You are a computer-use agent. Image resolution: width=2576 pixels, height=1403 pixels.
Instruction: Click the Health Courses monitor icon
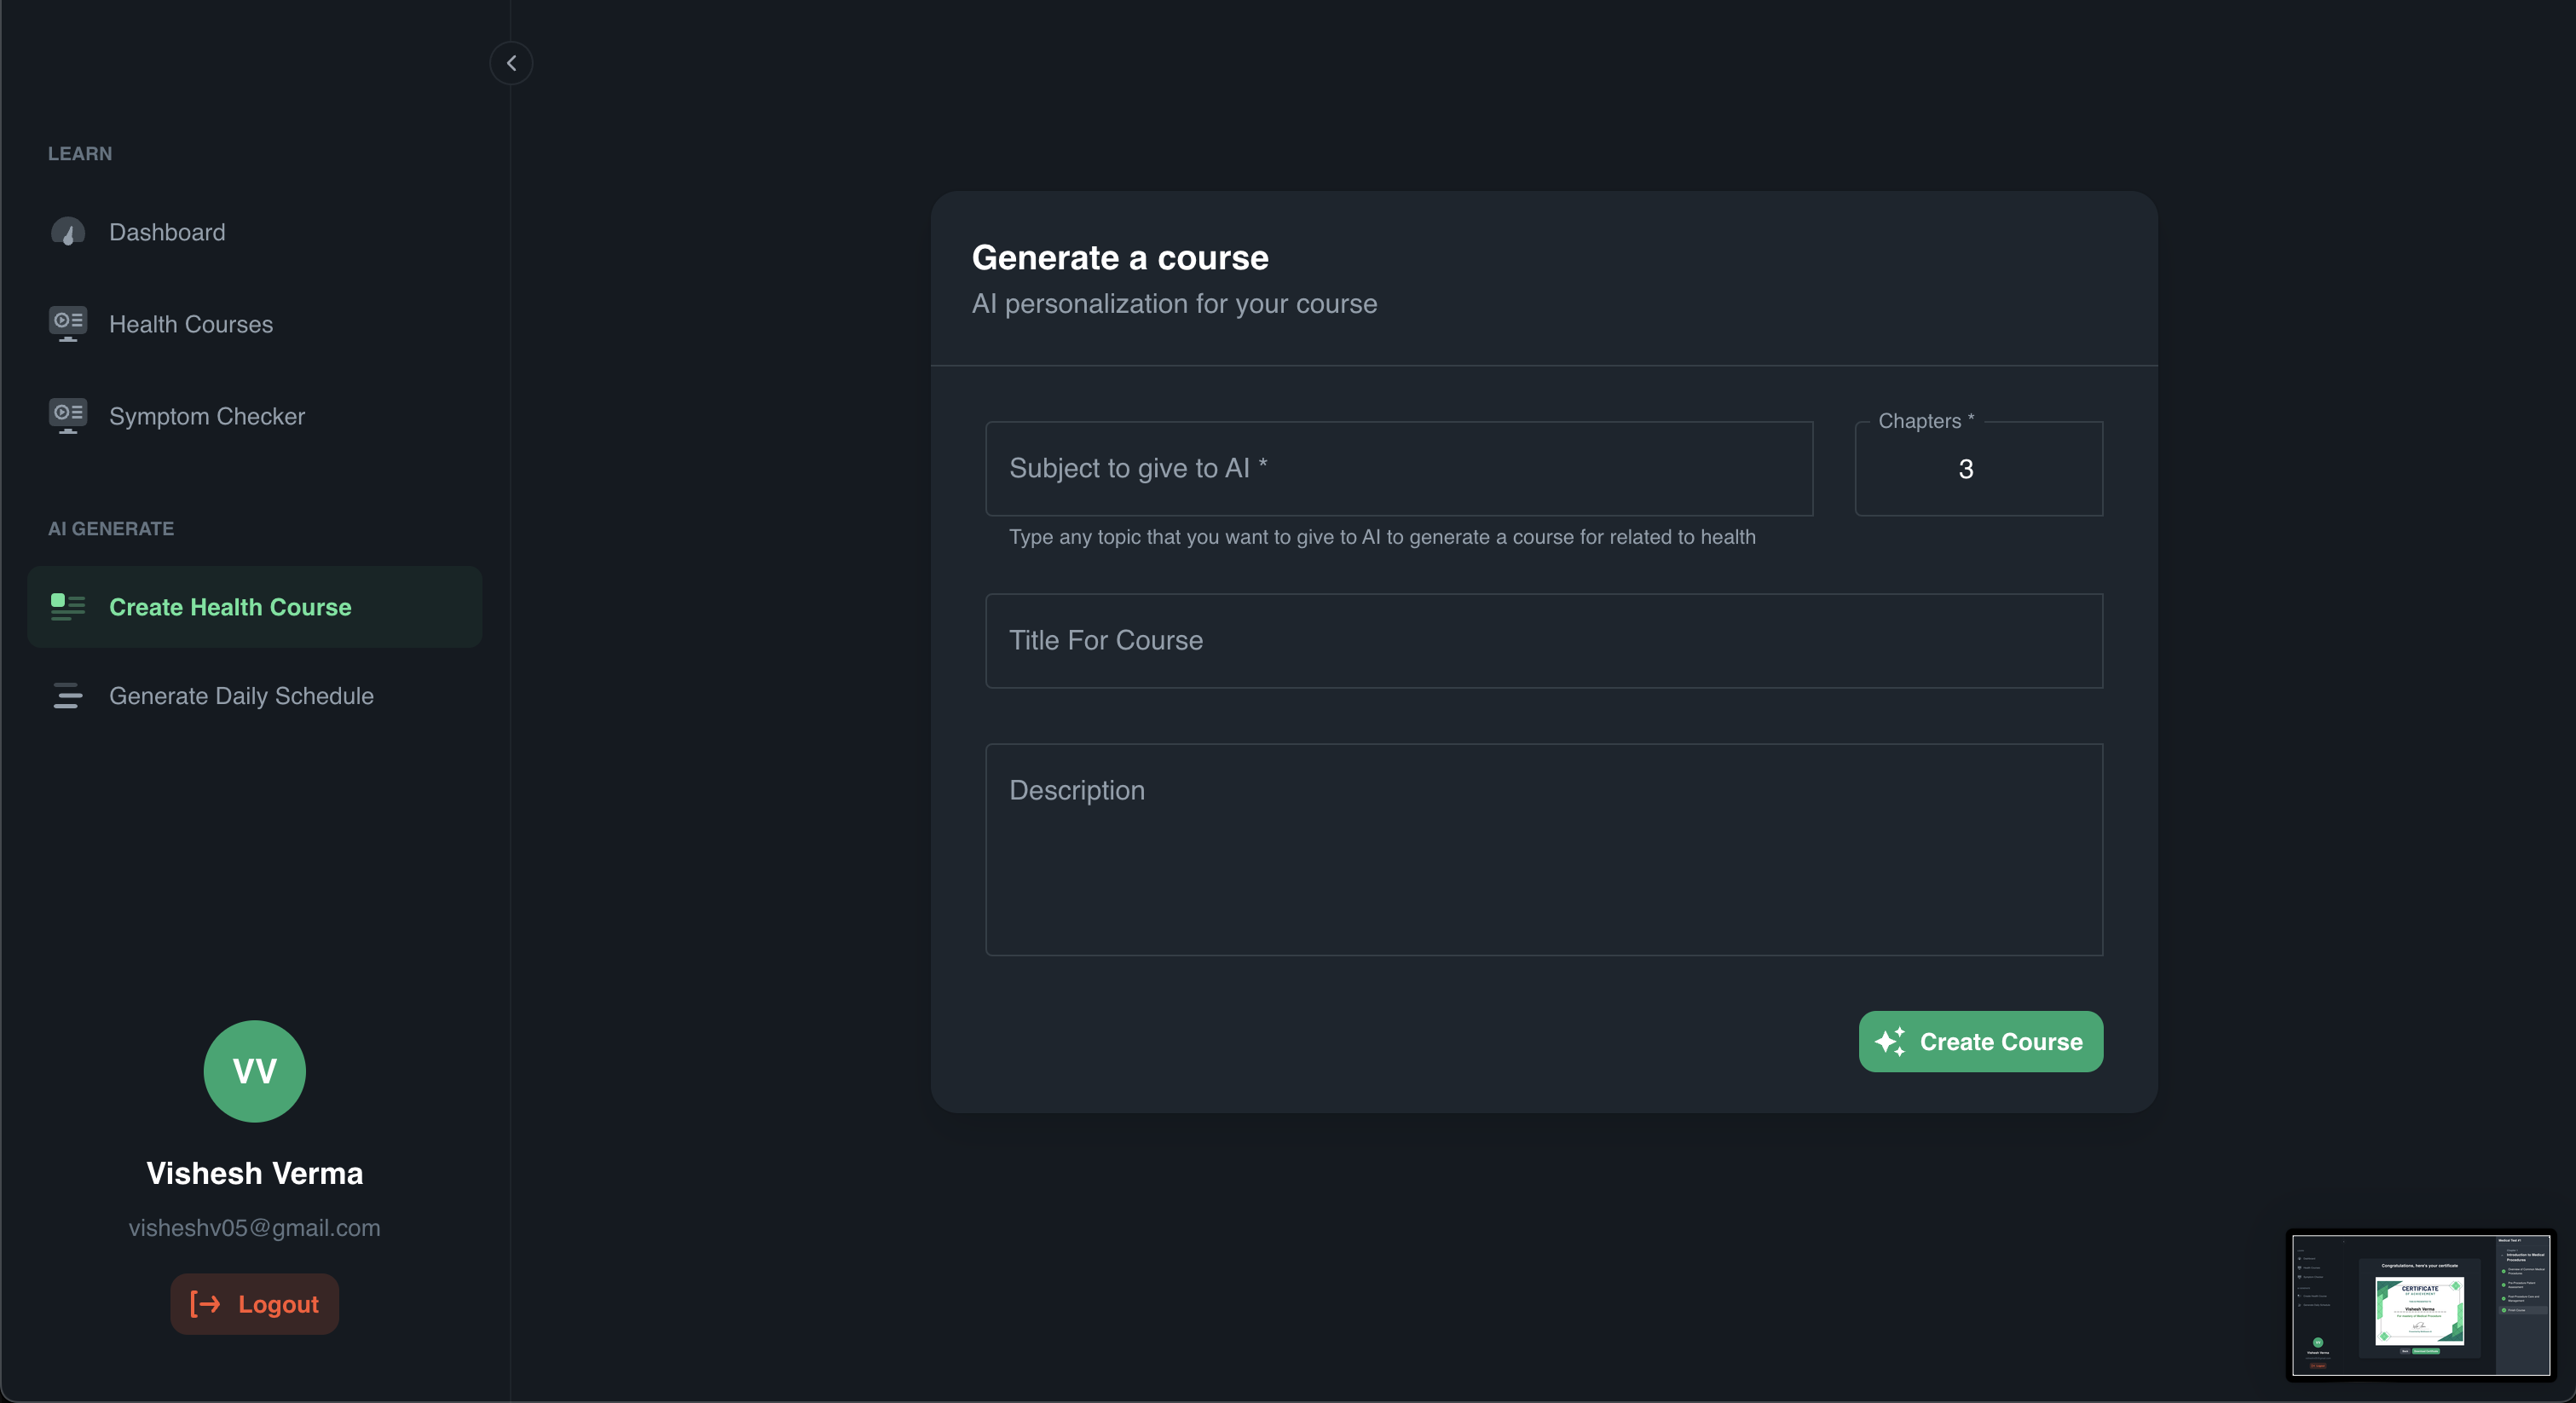point(68,324)
